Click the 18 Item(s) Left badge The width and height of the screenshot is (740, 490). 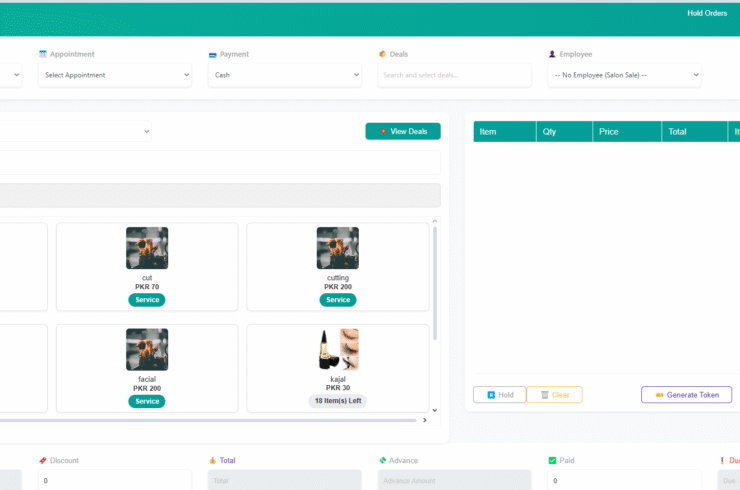coord(338,401)
